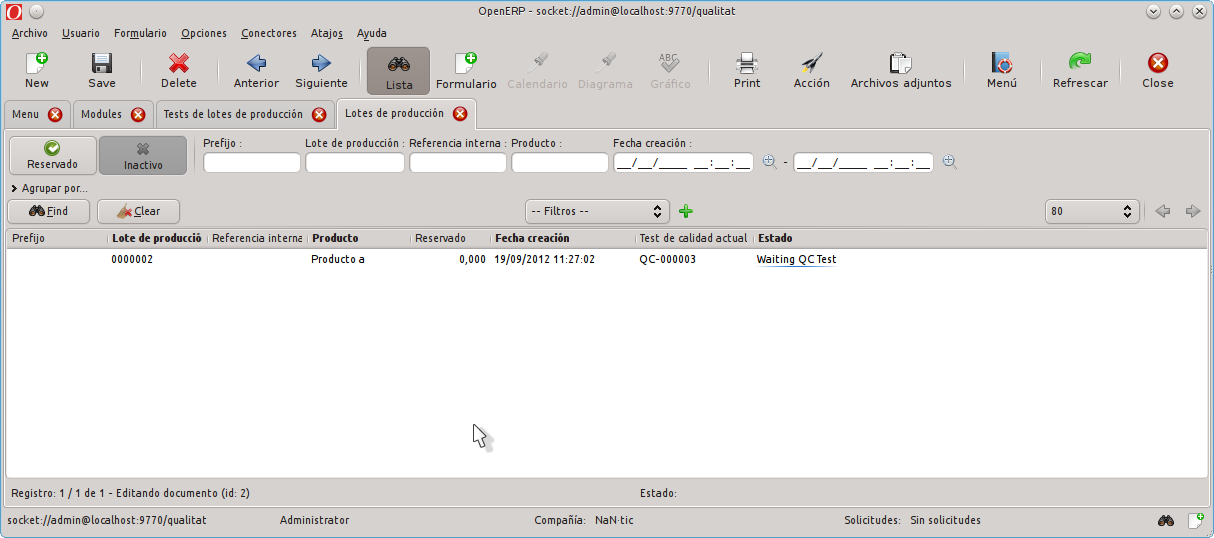Switch to the Menu tab
Image resolution: width=1214 pixels, height=538 pixels.
point(26,115)
